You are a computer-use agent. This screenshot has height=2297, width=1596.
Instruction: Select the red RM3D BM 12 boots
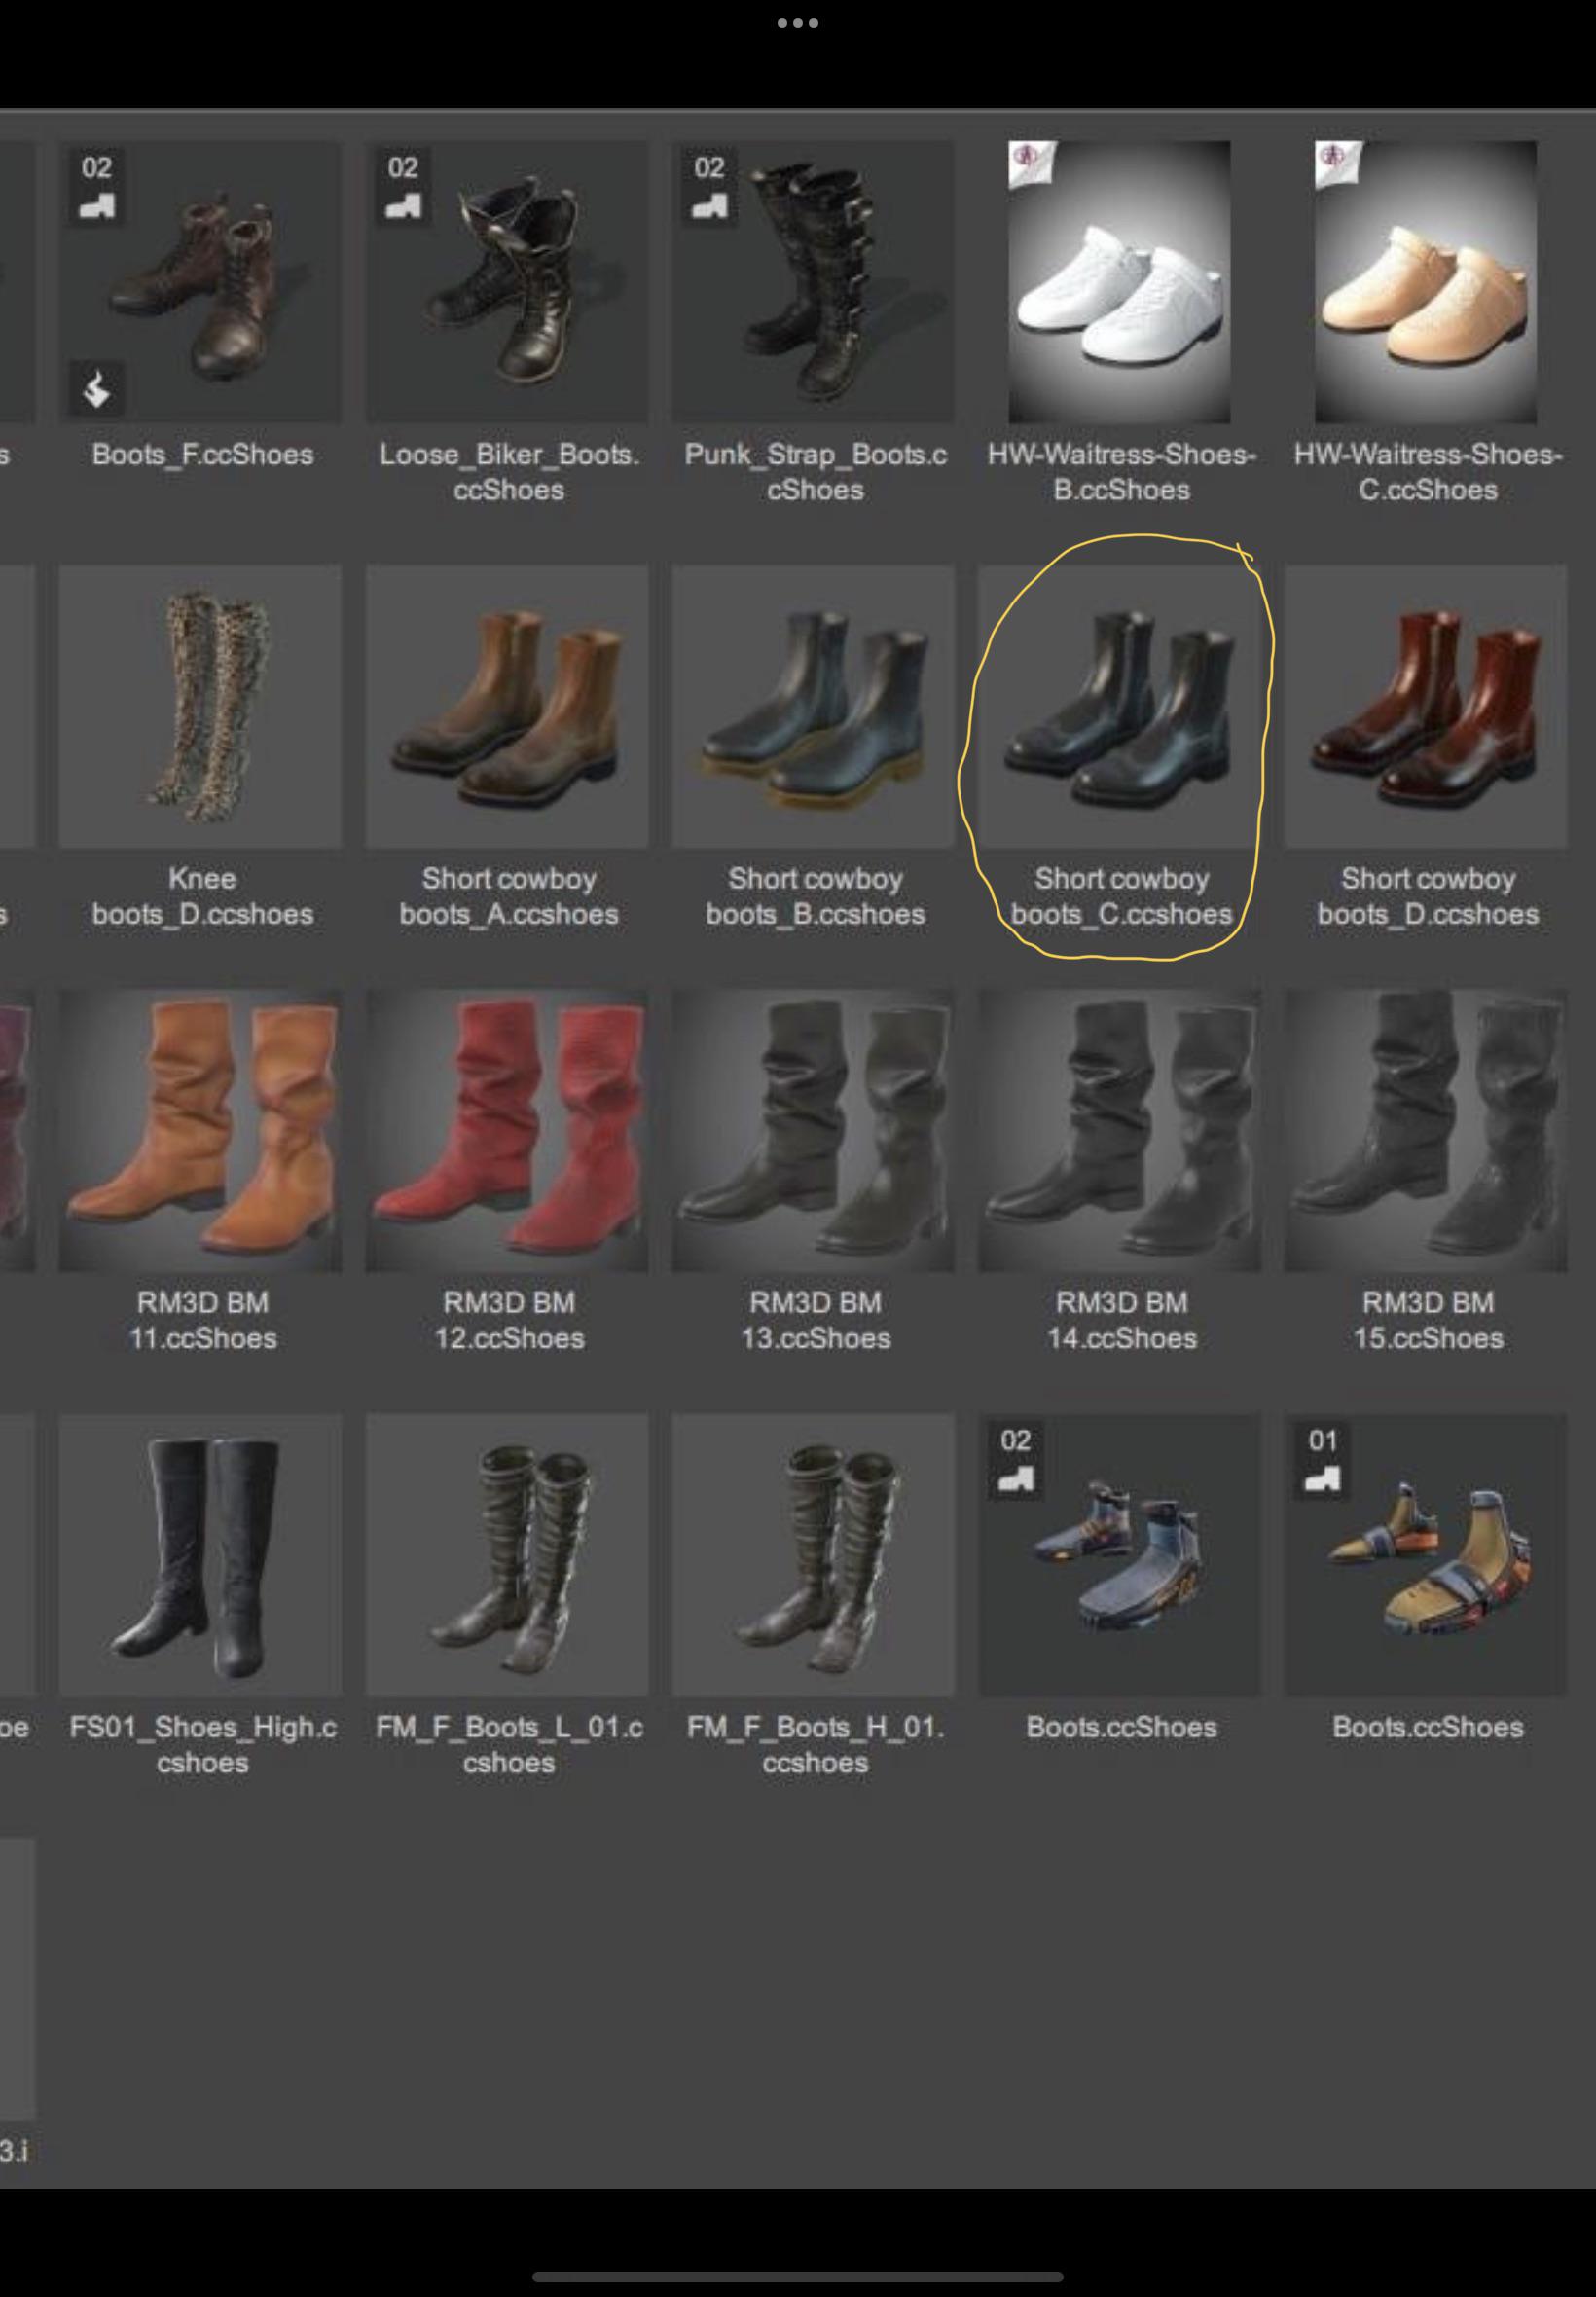[507, 1130]
